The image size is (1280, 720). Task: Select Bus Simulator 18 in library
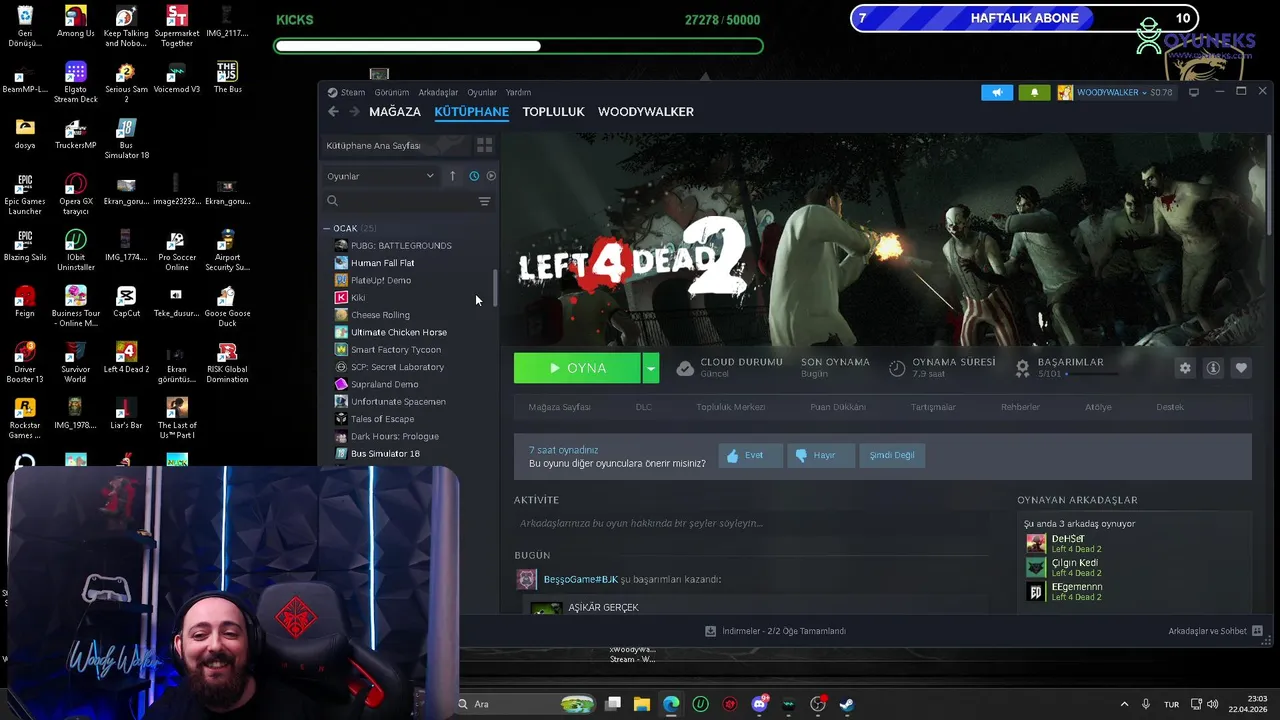(385, 454)
